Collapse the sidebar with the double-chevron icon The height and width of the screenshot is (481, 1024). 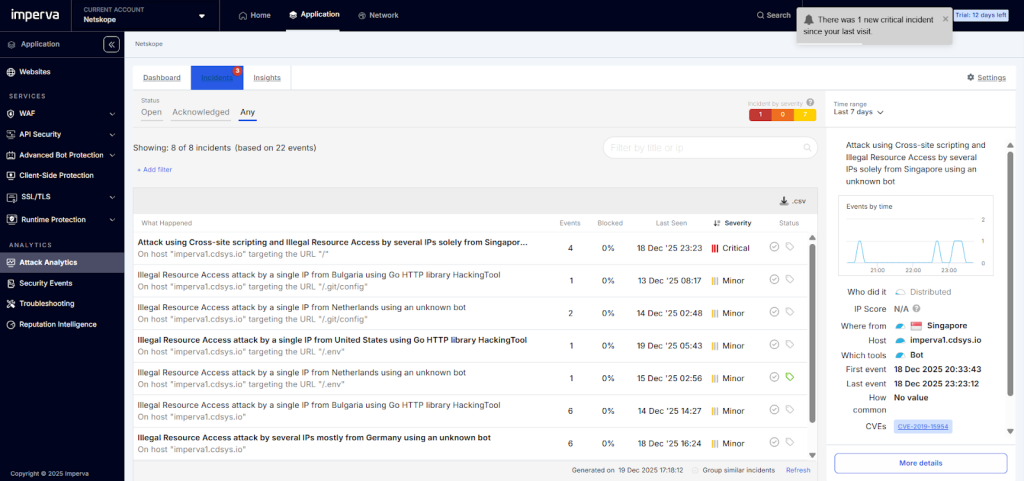(112, 44)
